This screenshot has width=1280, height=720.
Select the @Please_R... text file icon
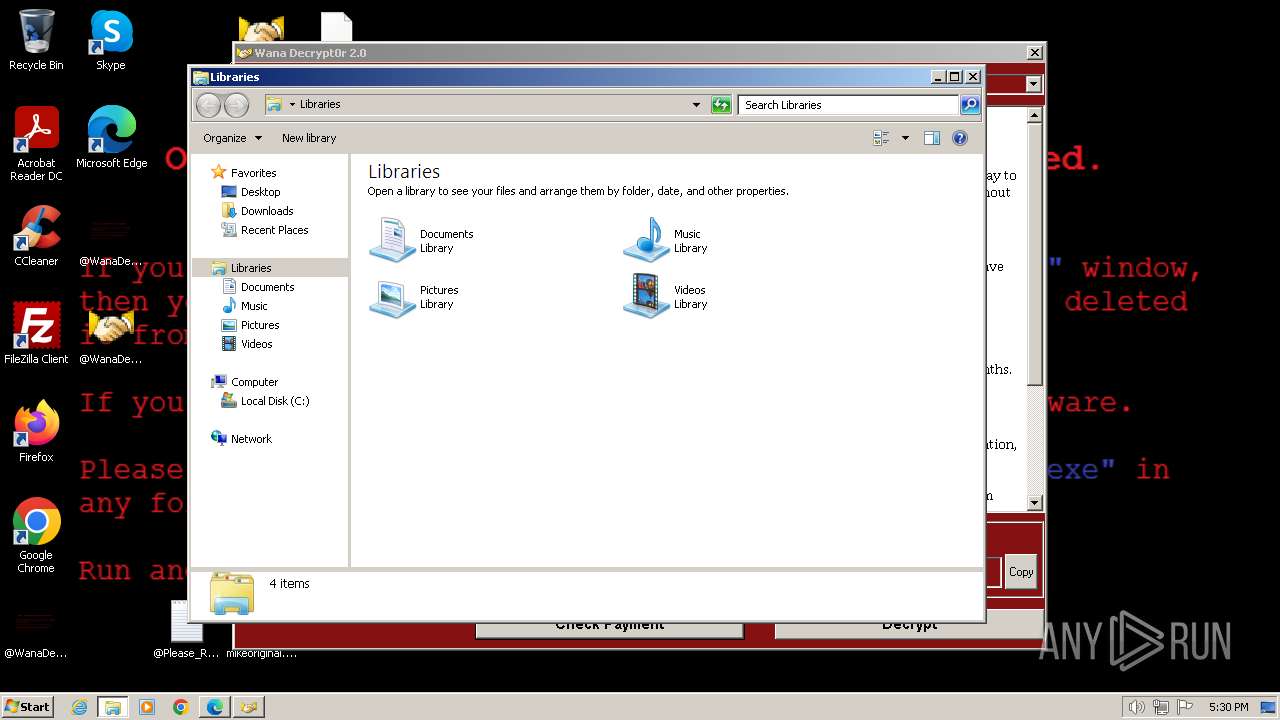click(x=186, y=630)
